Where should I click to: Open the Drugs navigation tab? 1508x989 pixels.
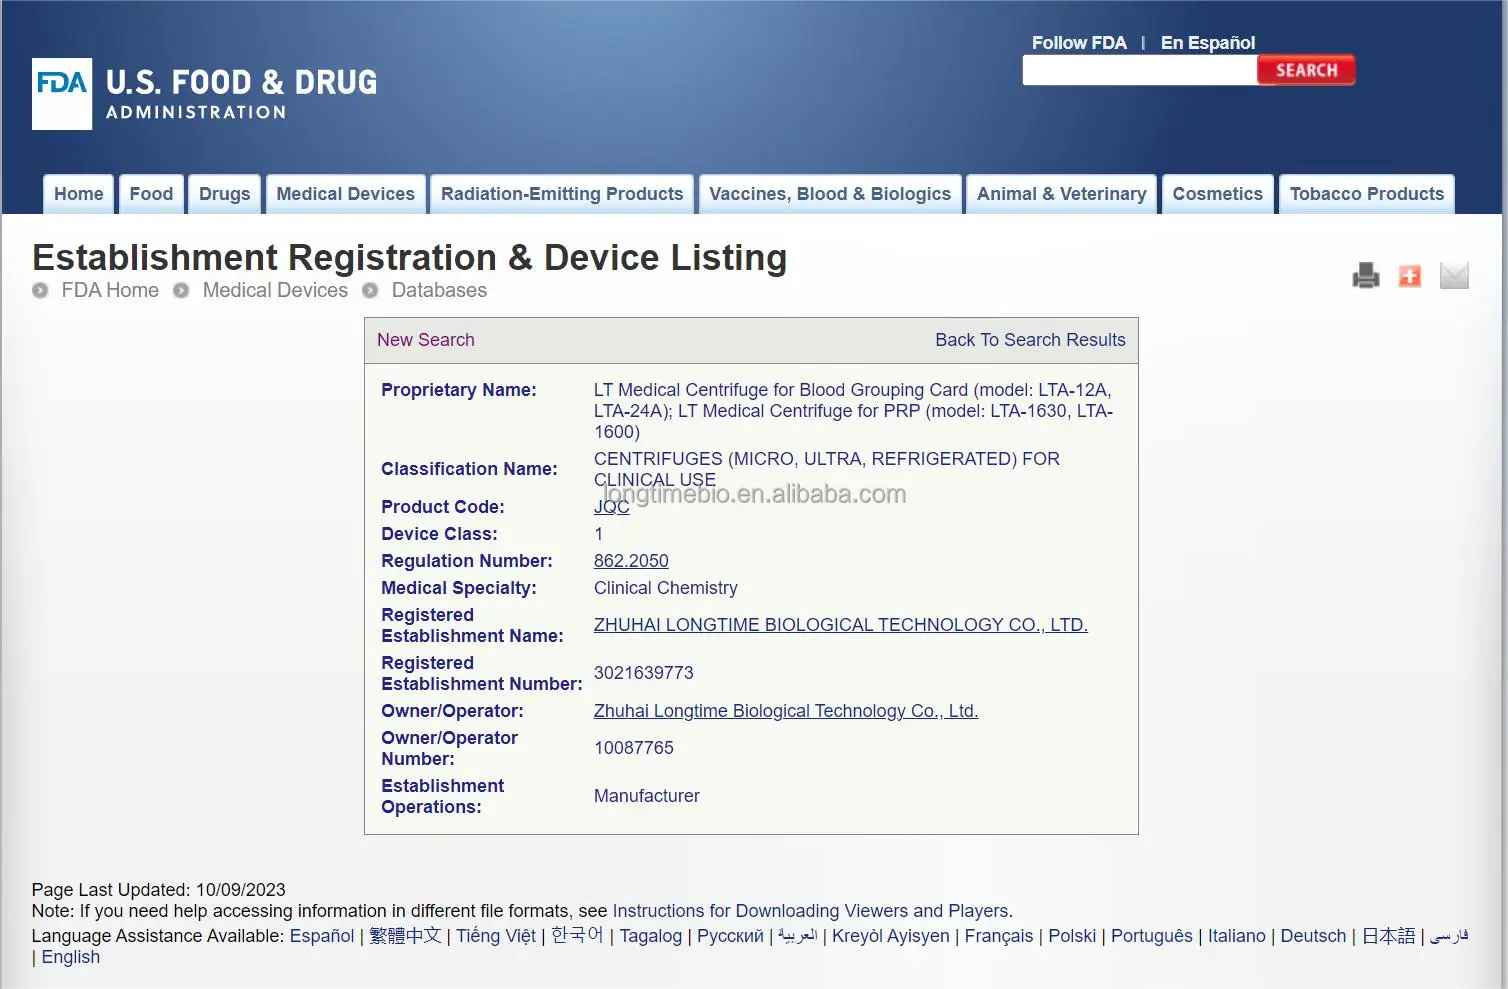tap(224, 194)
